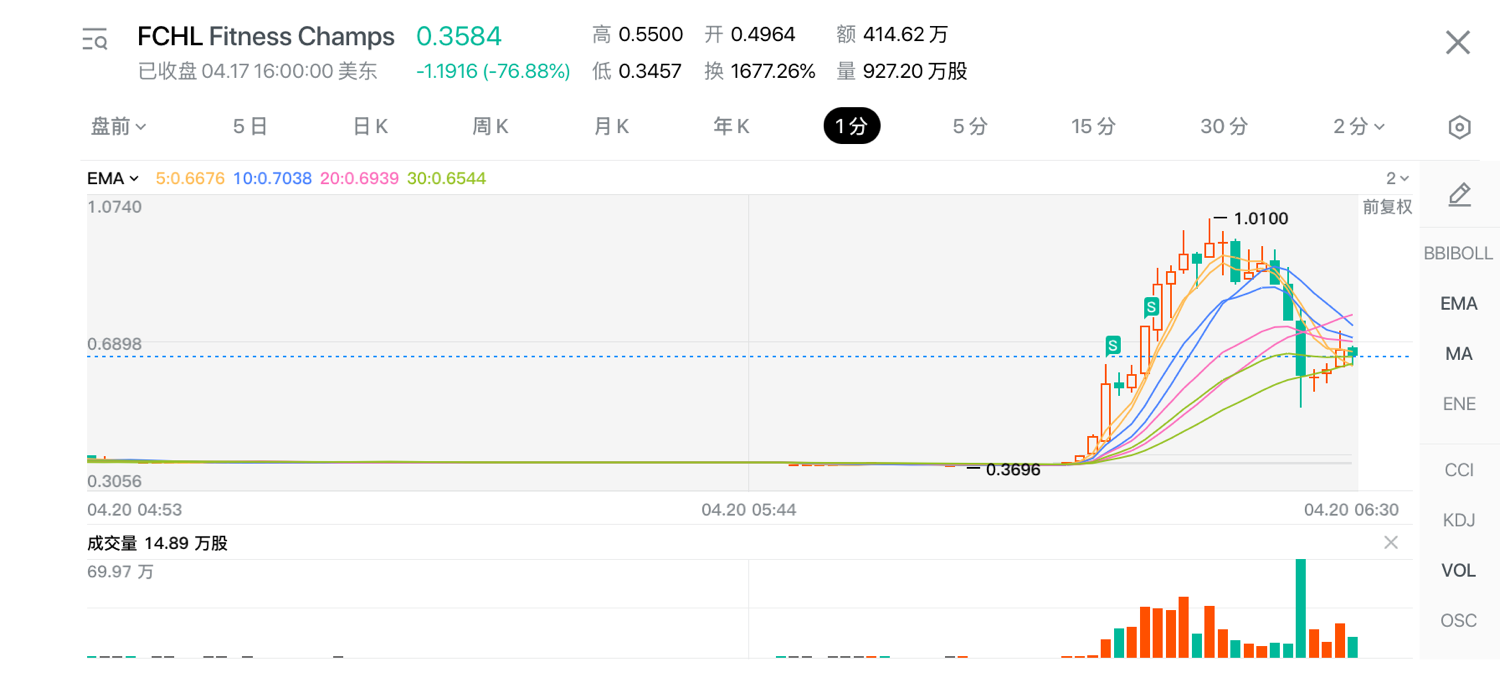
Task: Click the 前复权 adjustment button
Action: (1387, 207)
